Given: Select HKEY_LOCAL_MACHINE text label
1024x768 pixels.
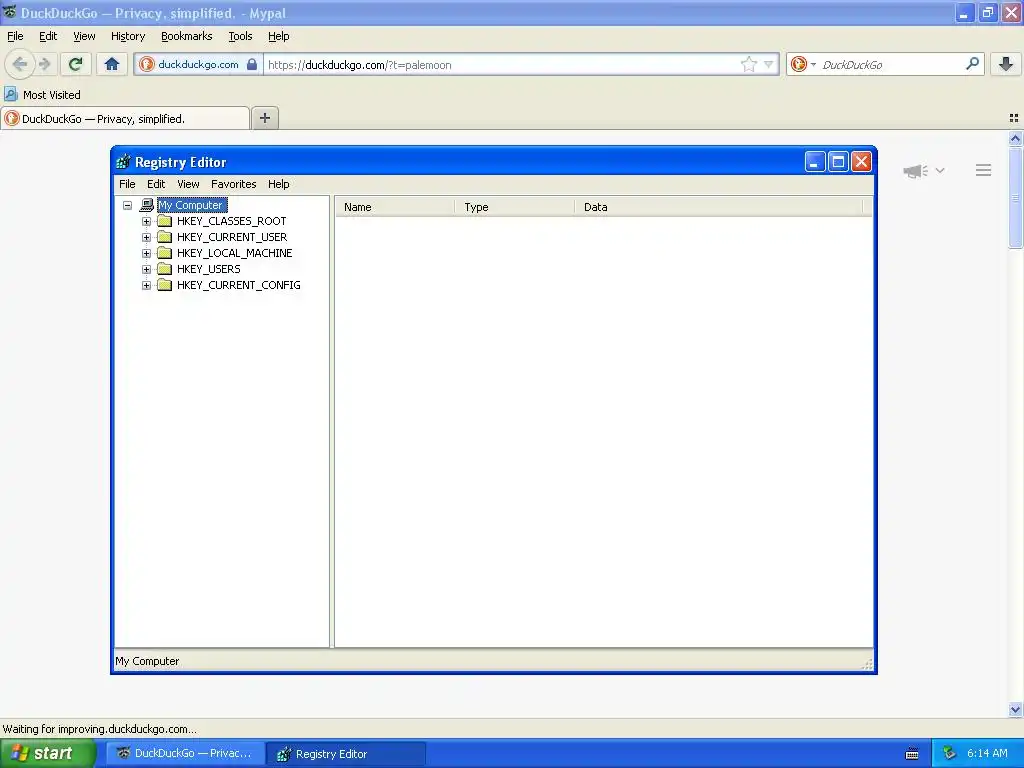Looking at the screenshot, I should (x=234, y=253).
